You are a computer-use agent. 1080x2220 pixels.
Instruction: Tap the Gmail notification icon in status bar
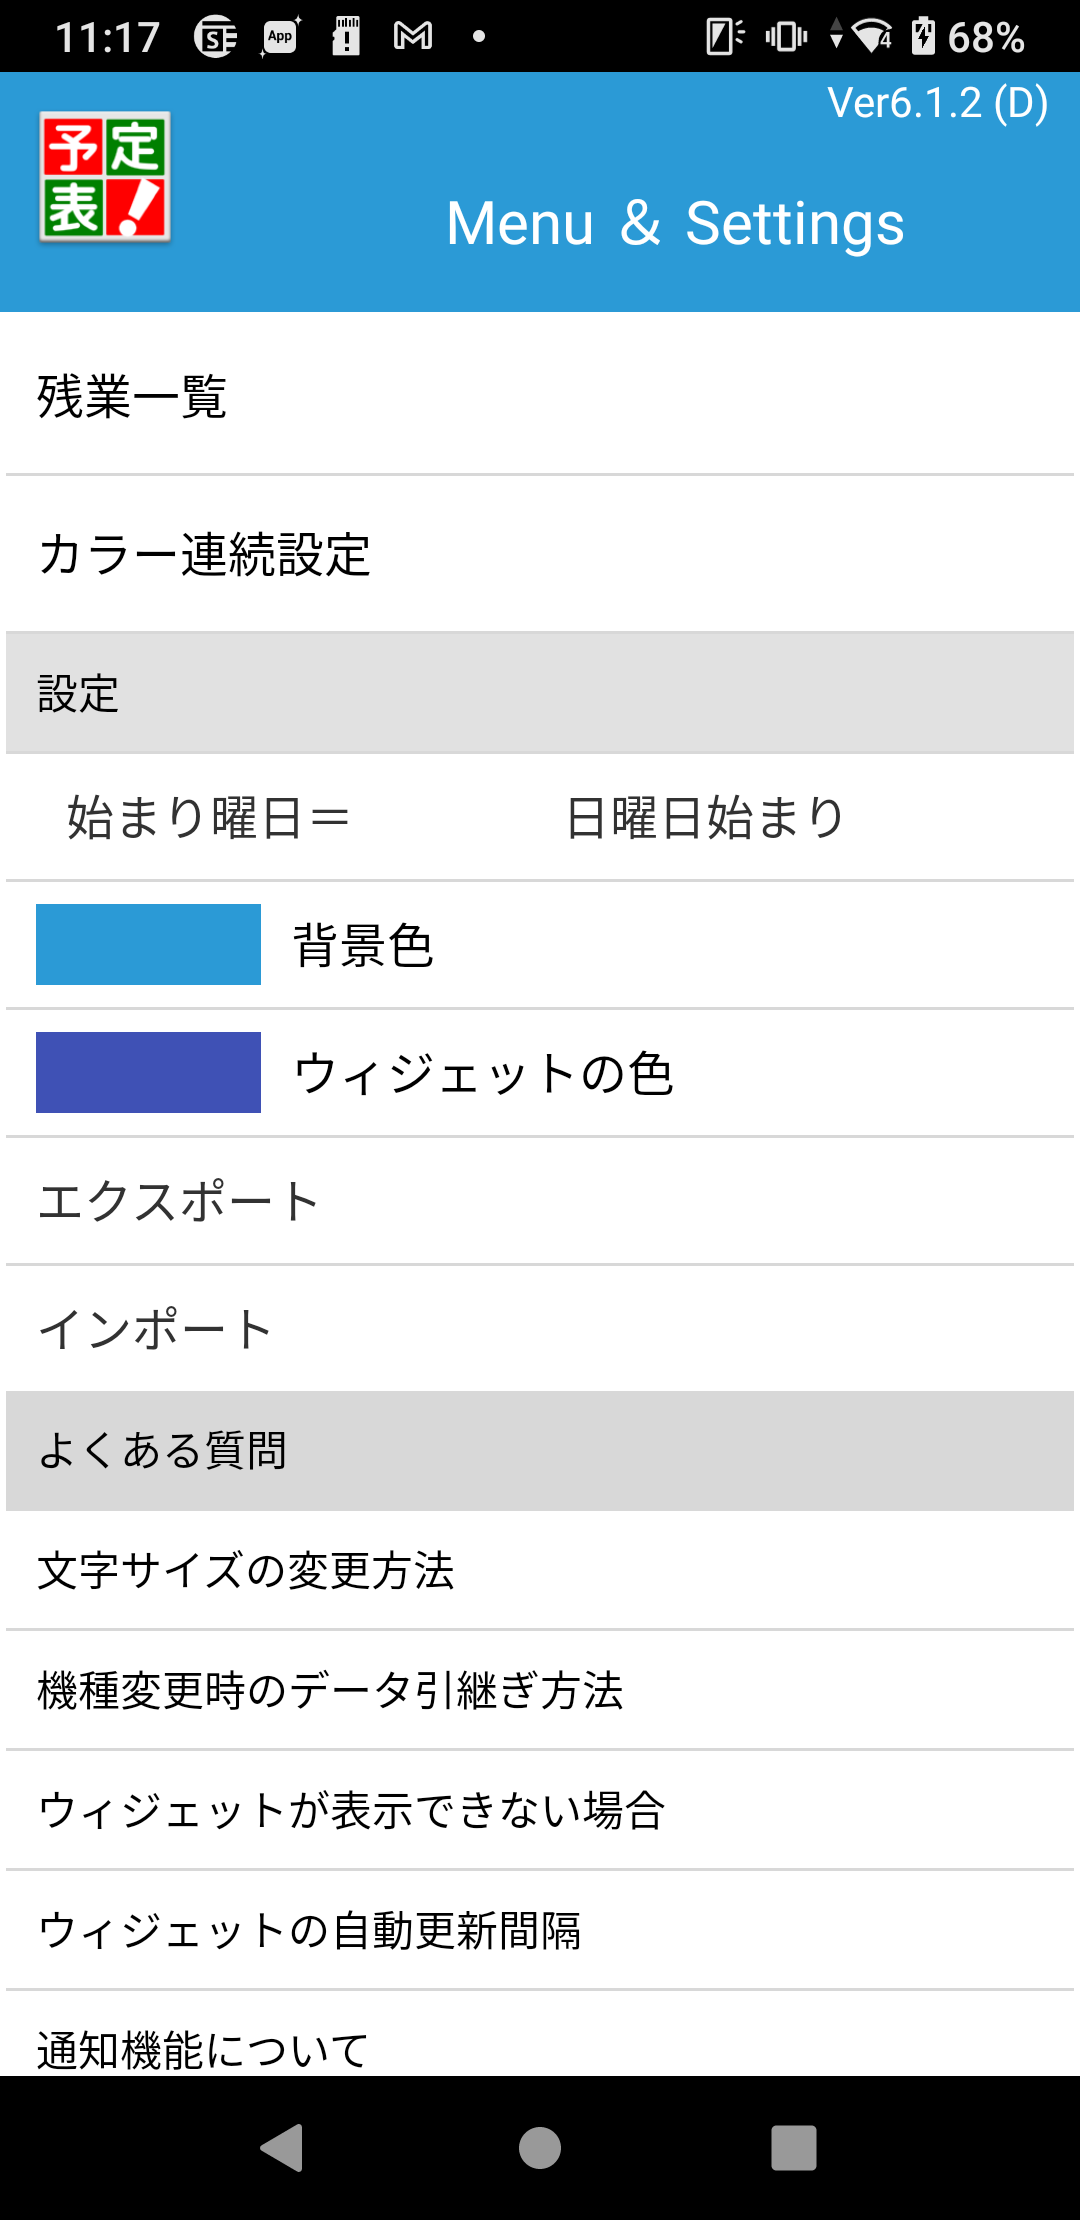(x=413, y=37)
